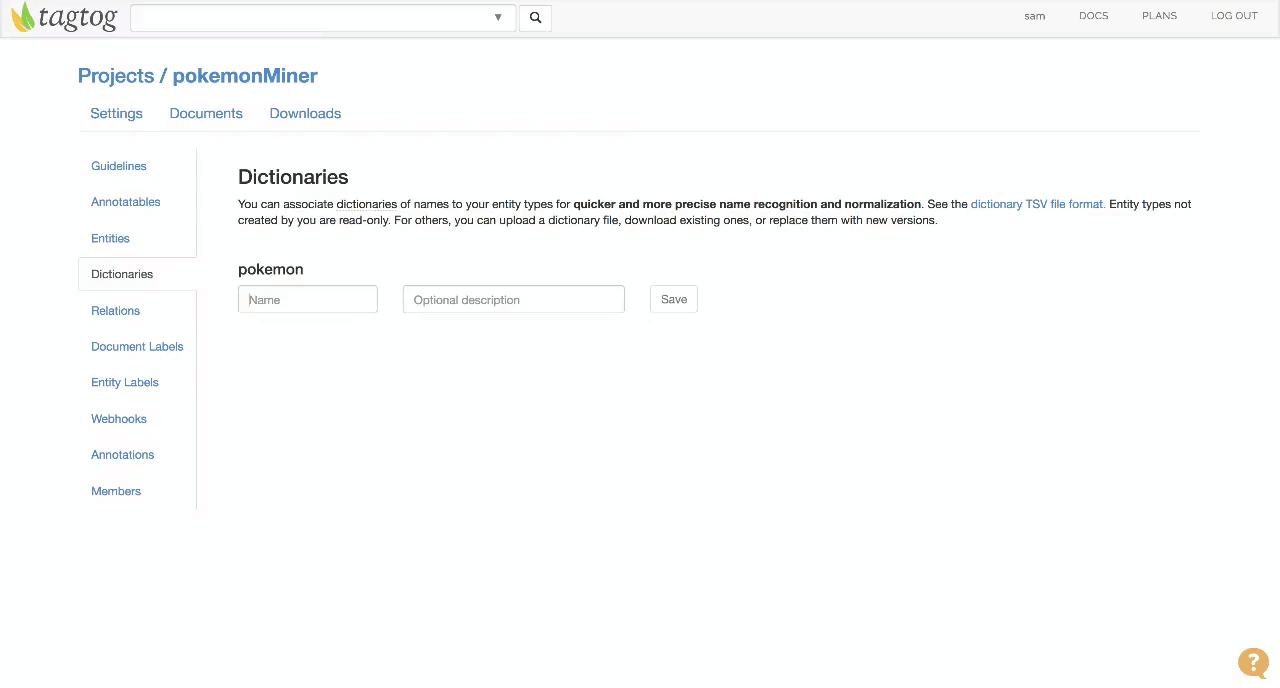Select Entities in the sidebar

(110, 238)
